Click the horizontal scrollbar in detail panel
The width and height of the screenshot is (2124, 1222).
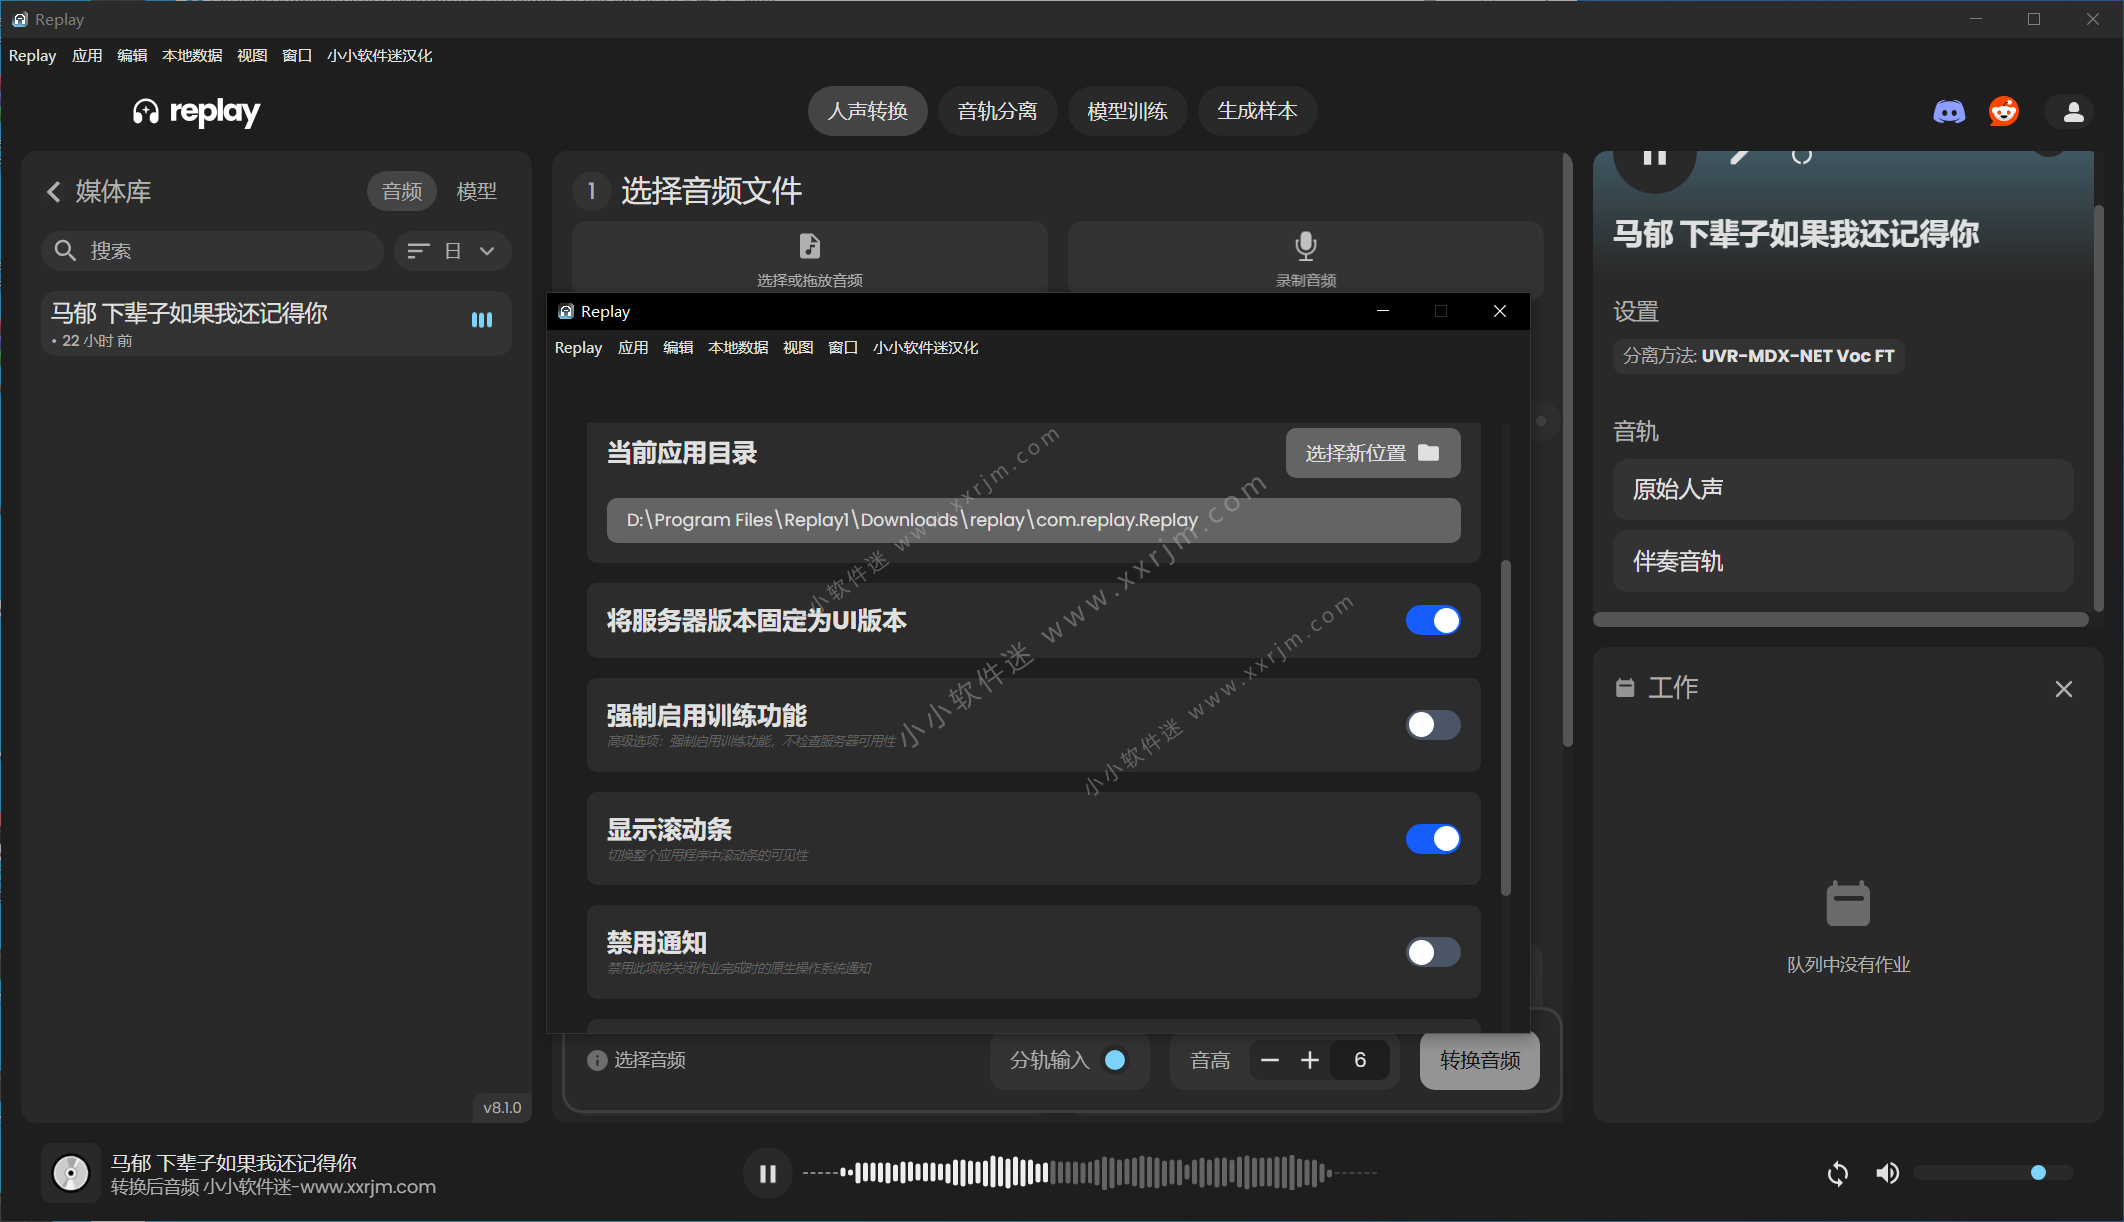[x=1840, y=620]
